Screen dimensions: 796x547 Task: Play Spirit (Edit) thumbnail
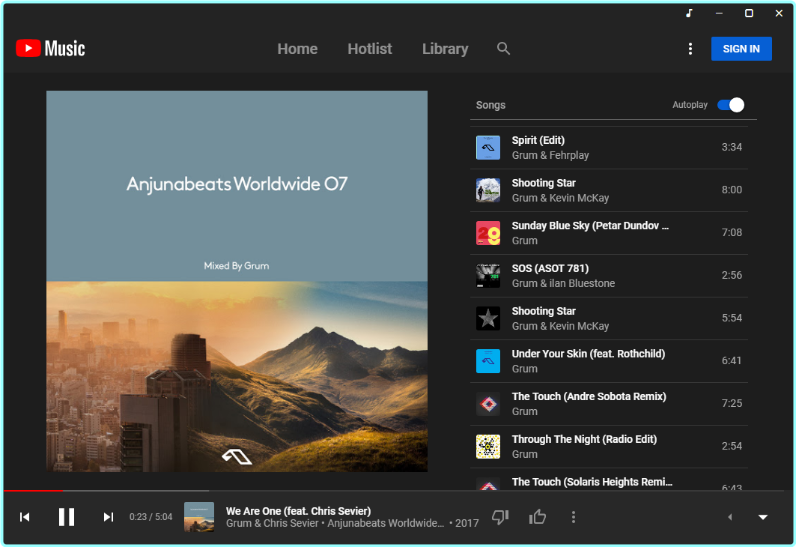coord(488,148)
